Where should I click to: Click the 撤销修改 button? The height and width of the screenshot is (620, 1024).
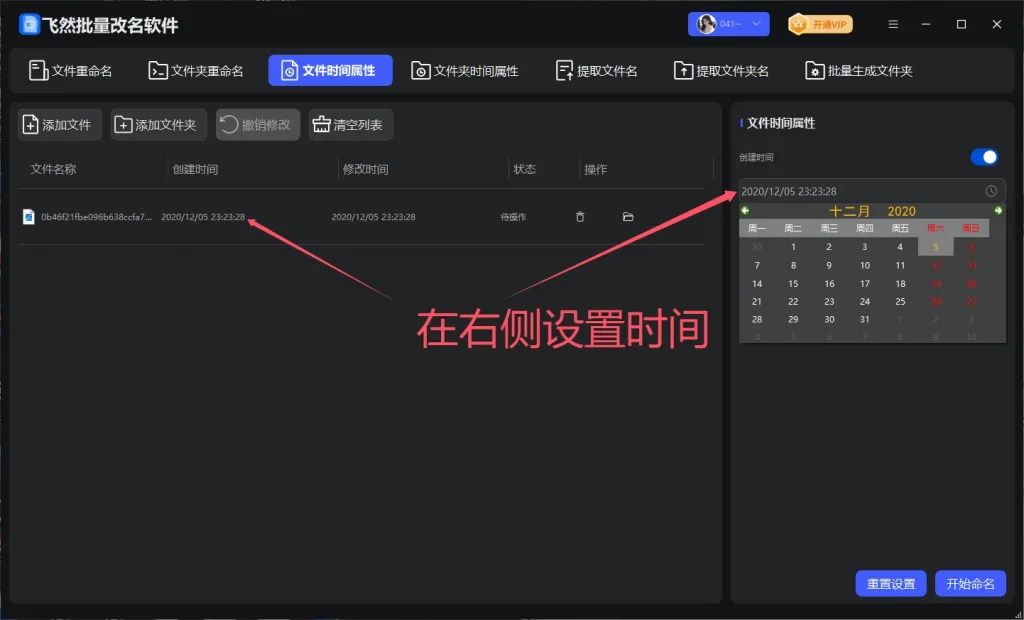click(258, 125)
